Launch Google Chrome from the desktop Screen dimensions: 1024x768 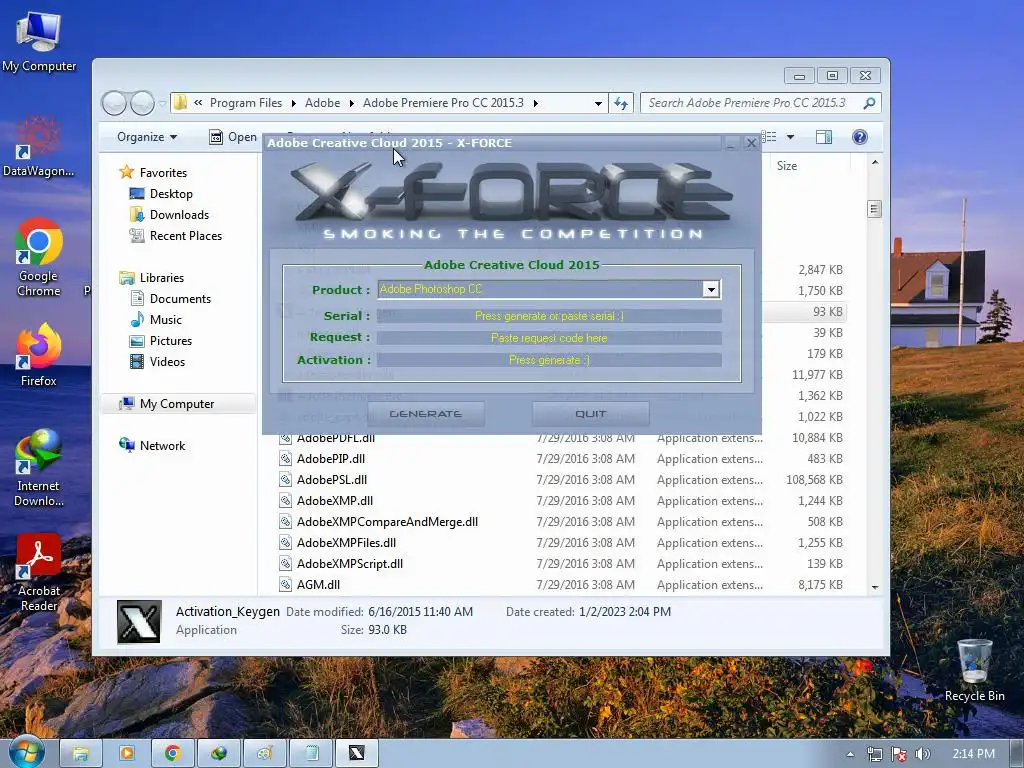[x=39, y=257]
